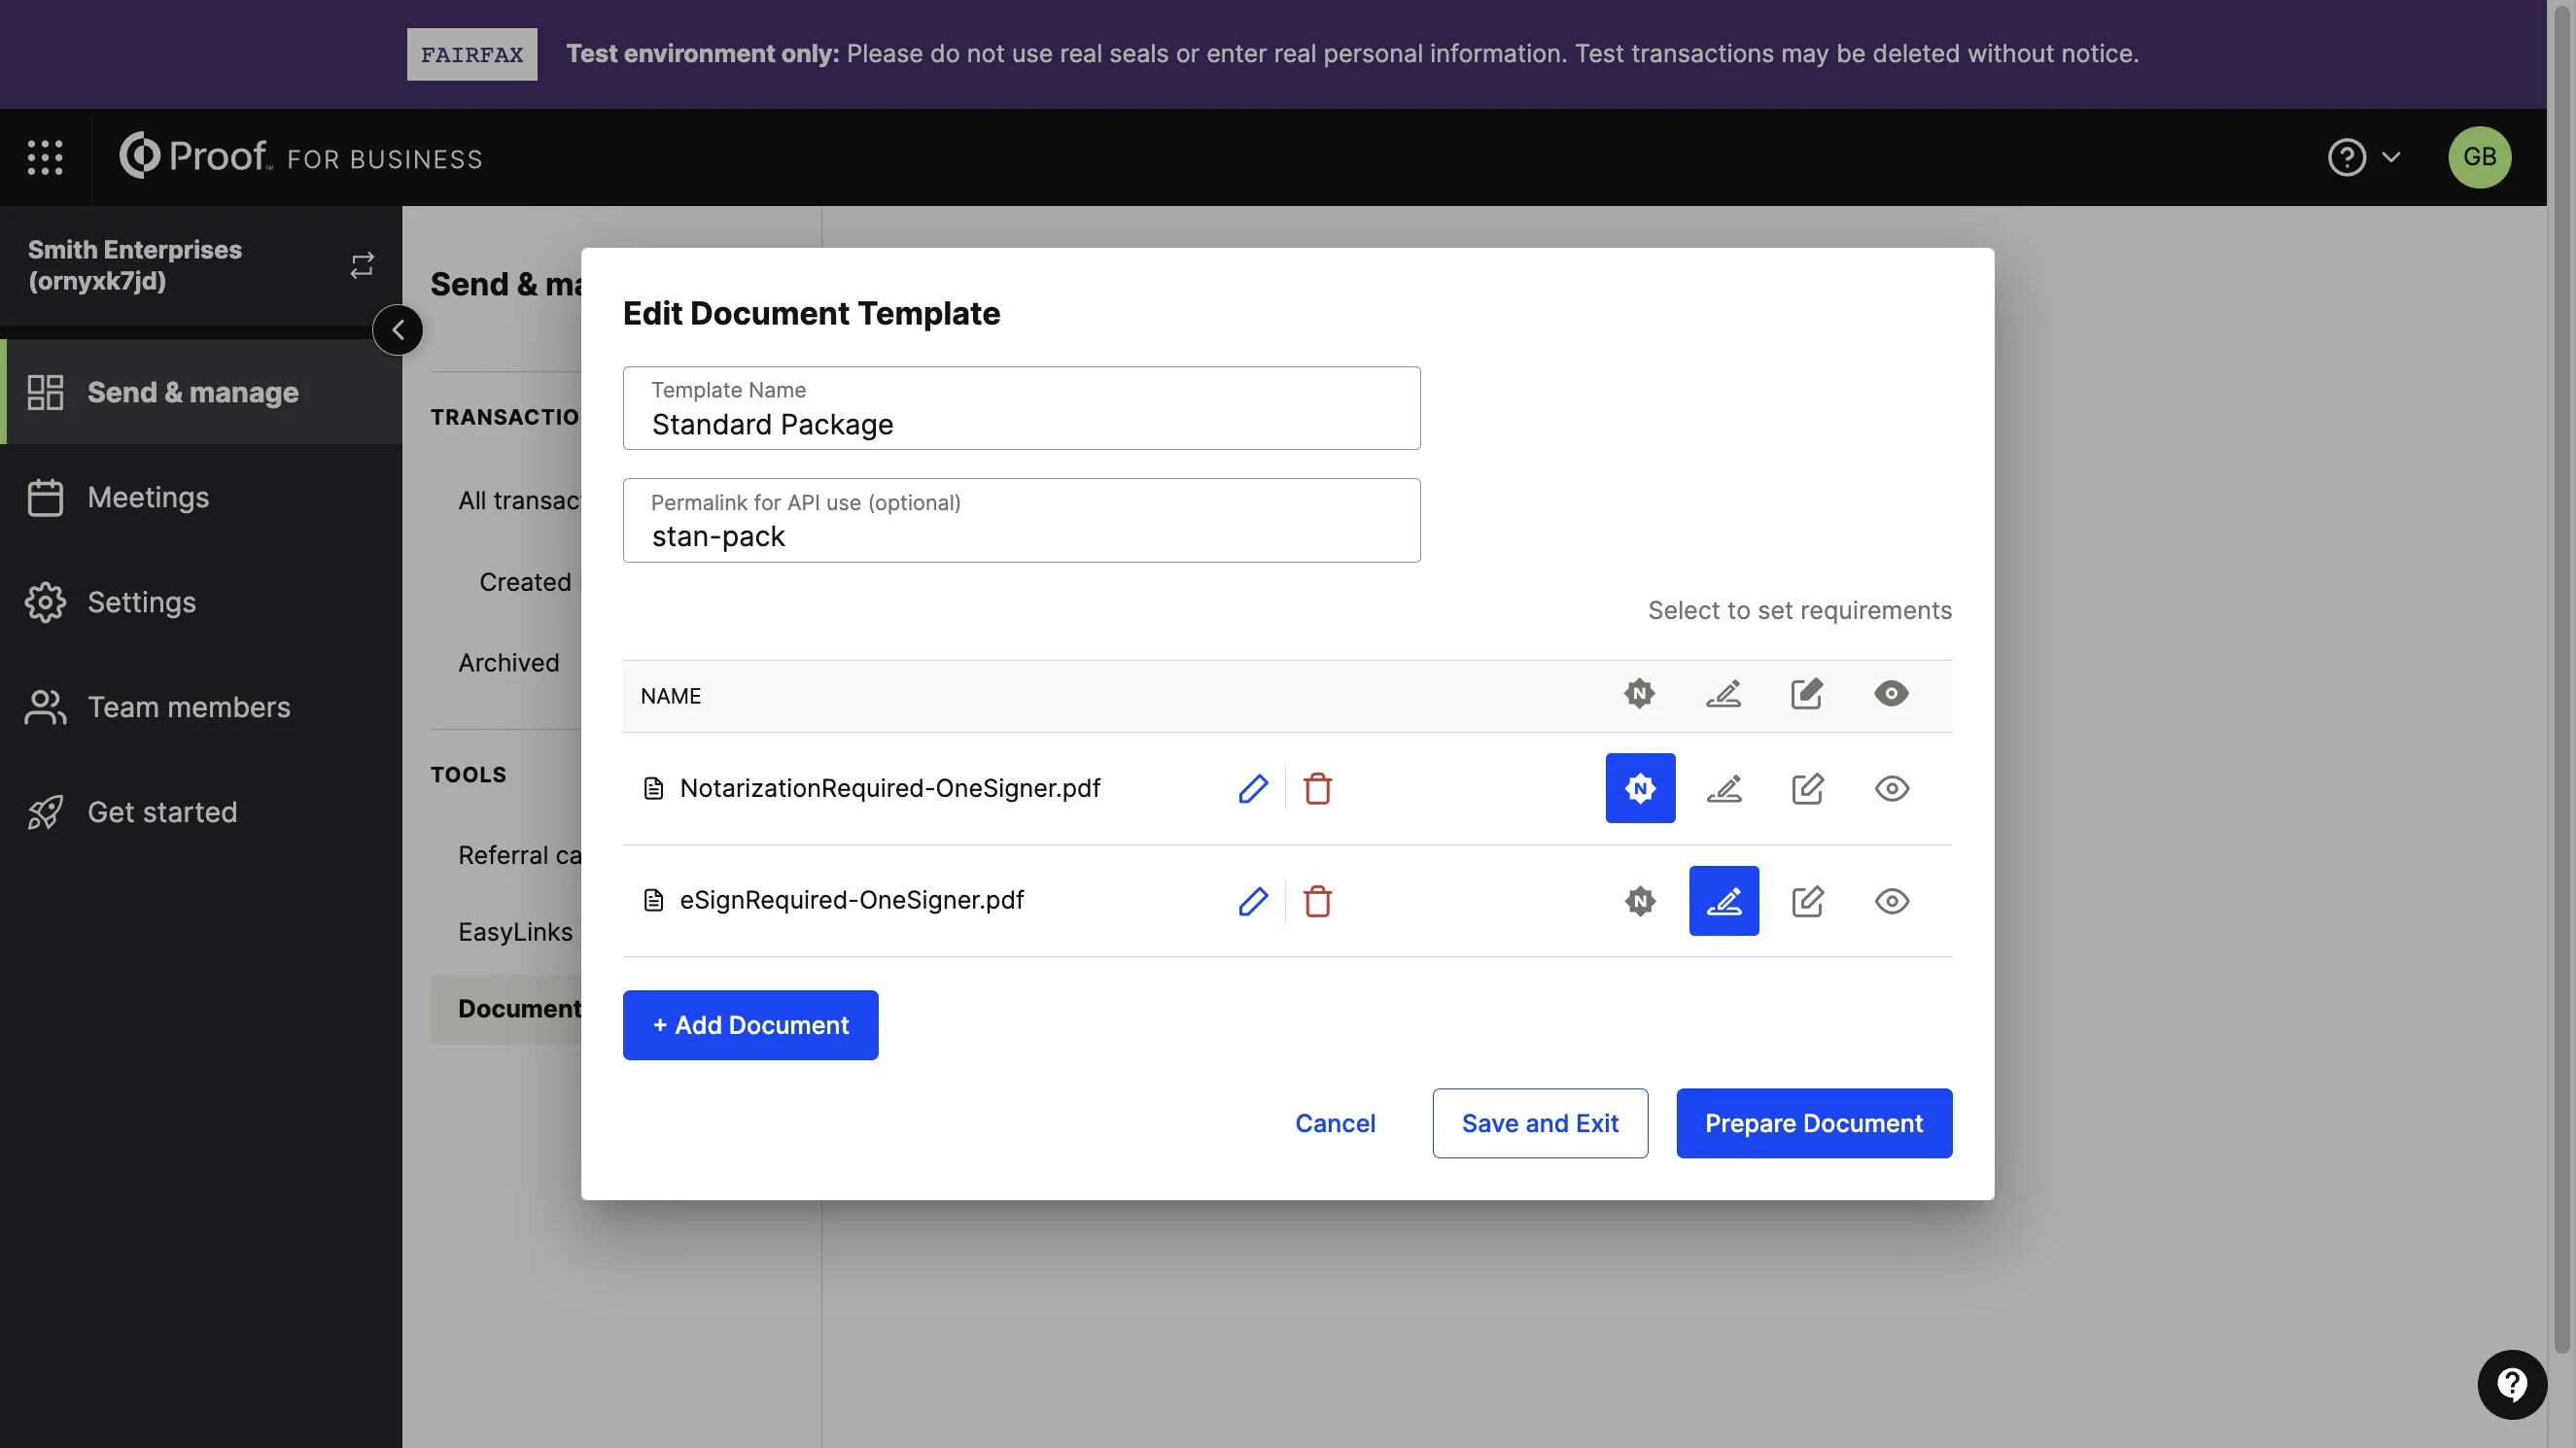Click file icon beside NotarizationRequired-OneSigner.pdf

tap(653, 788)
